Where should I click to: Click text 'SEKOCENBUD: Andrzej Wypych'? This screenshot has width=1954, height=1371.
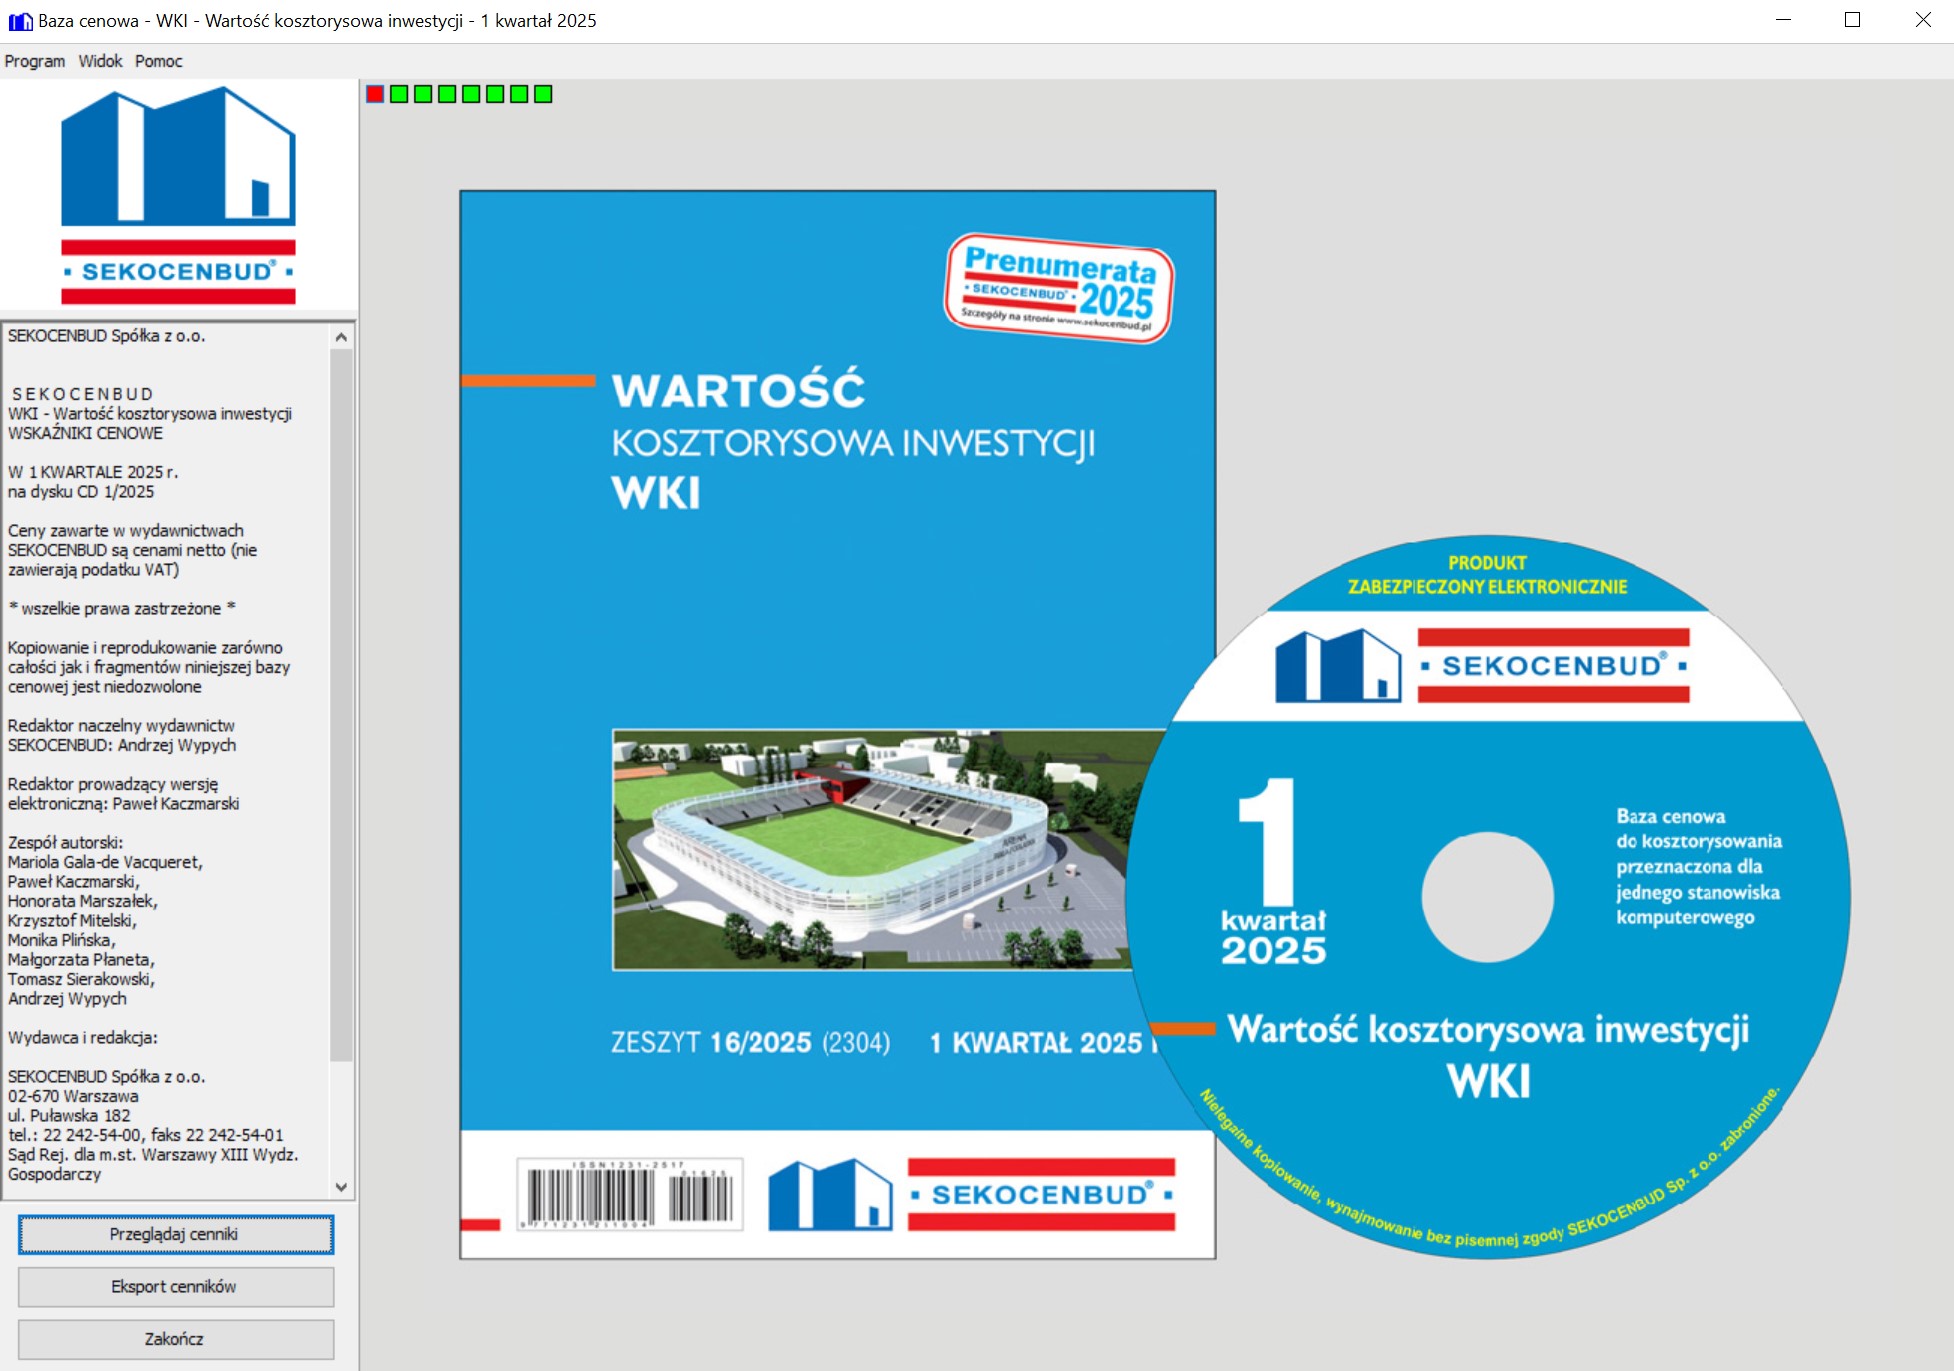[122, 745]
